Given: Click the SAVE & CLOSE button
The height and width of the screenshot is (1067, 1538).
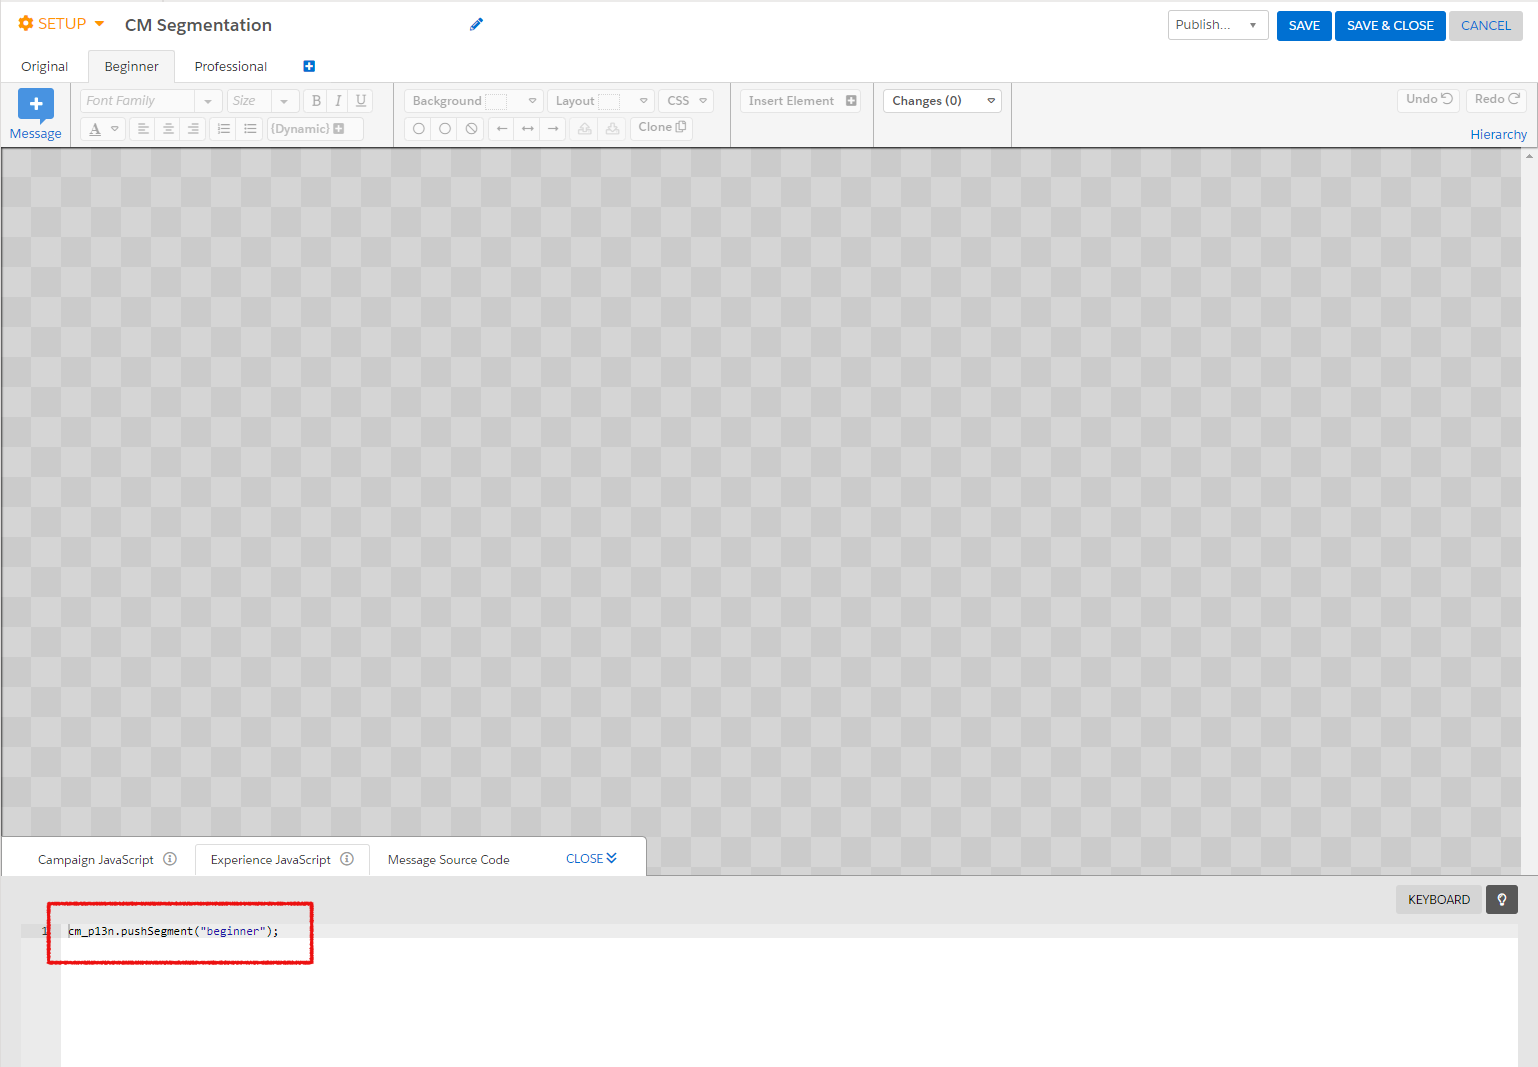Looking at the screenshot, I should click(1389, 26).
